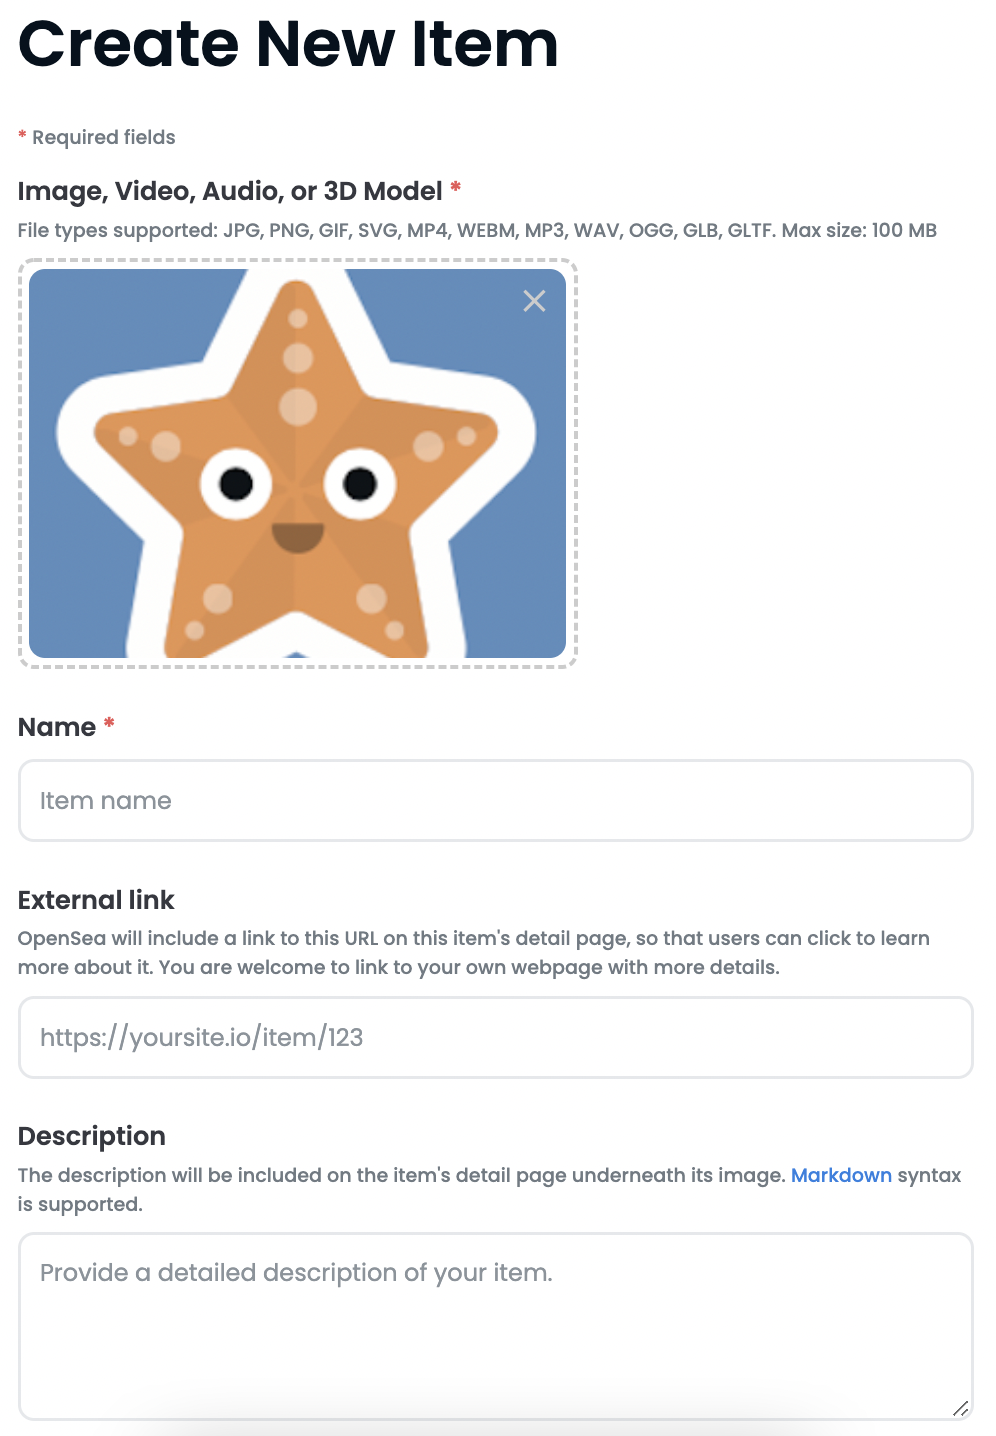Screen dimensions: 996x1436
Task: Click the description box resize handle
Action: point(960,1407)
